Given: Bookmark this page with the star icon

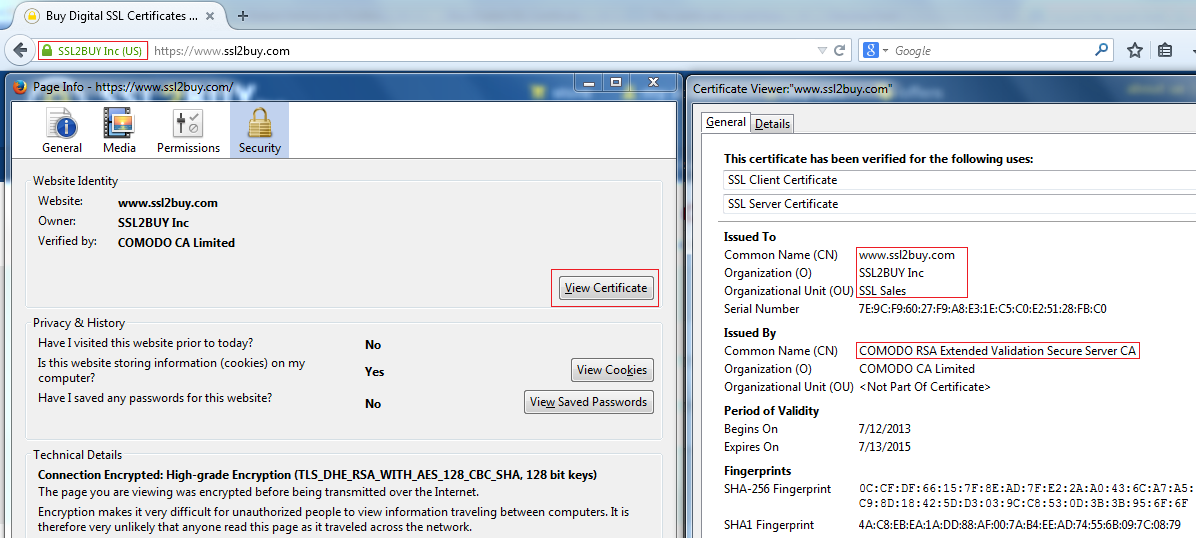Looking at the screenshot, I should 1135,50.
